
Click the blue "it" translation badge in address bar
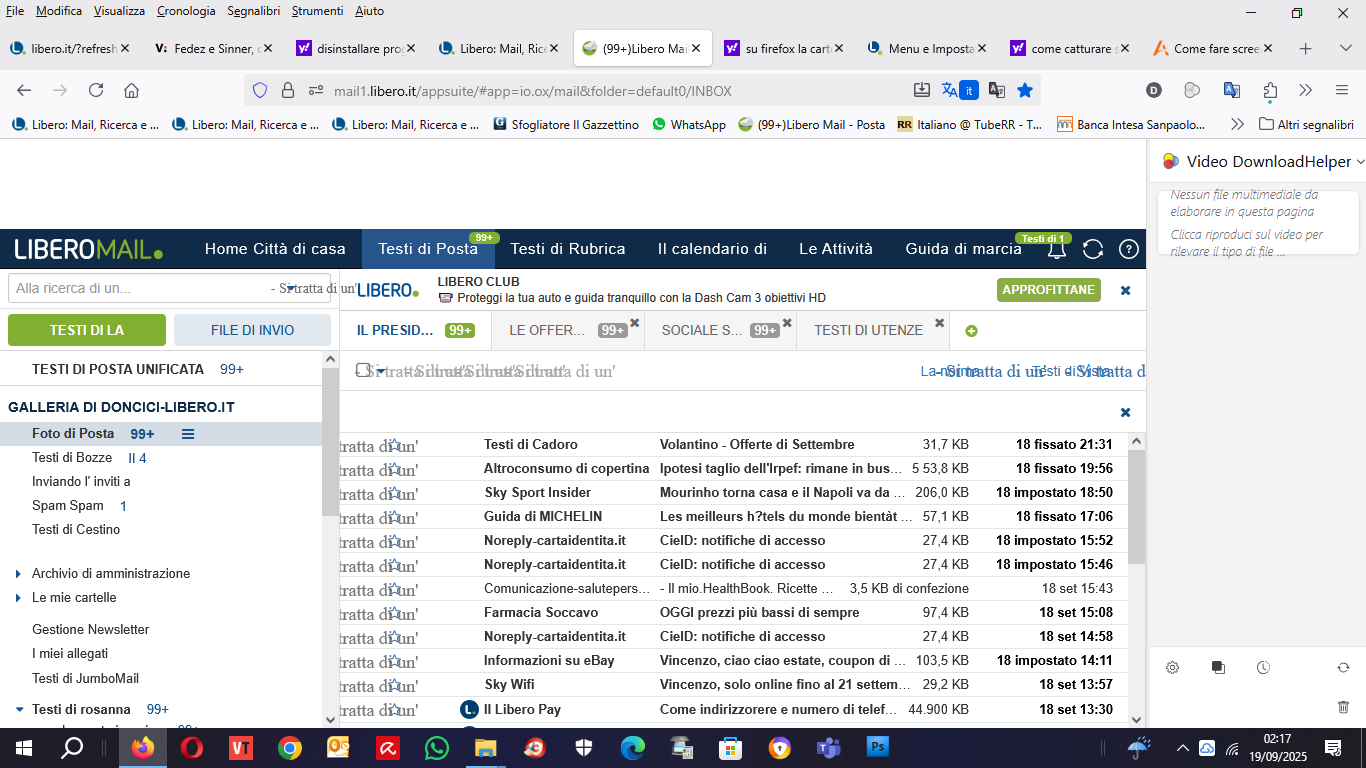(968, 90)
